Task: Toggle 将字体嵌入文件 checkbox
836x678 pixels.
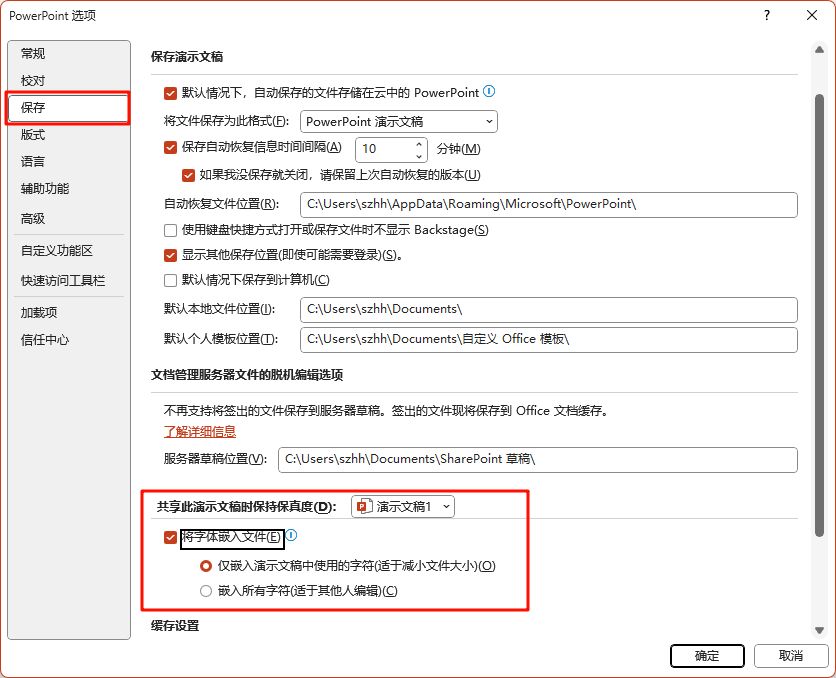Action: (170, 537)
